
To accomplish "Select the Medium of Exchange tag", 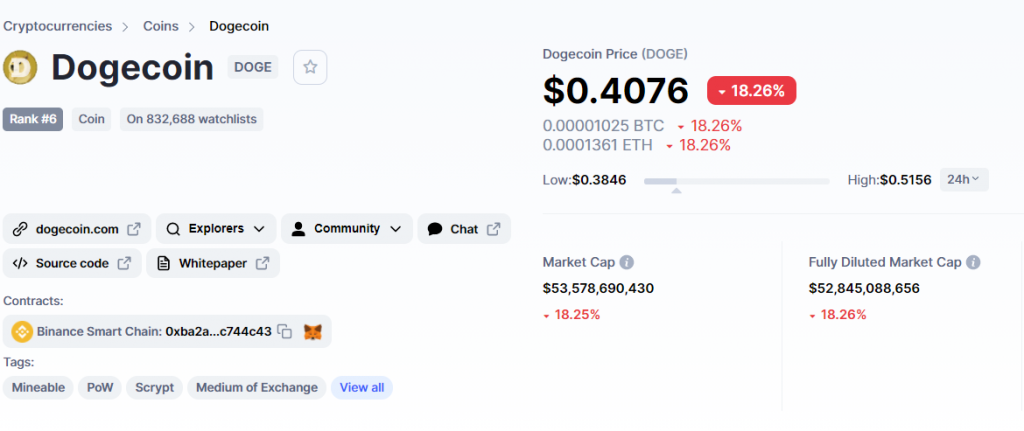I will click(257, 387).
